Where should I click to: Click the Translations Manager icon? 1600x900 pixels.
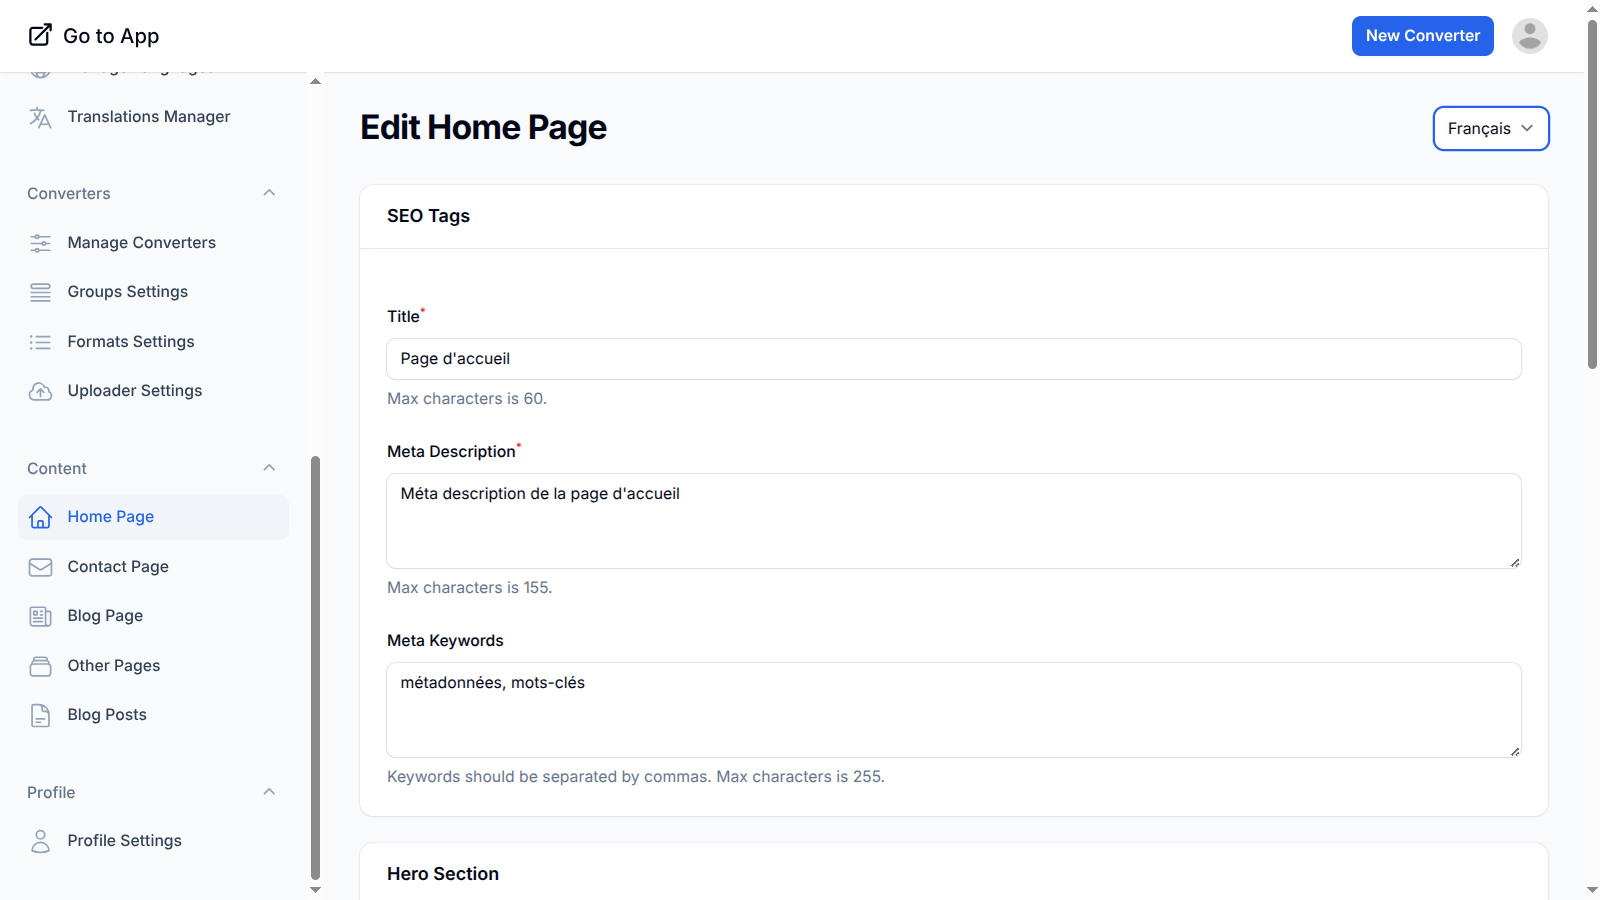pyautogui.click(x=40, y=117)
